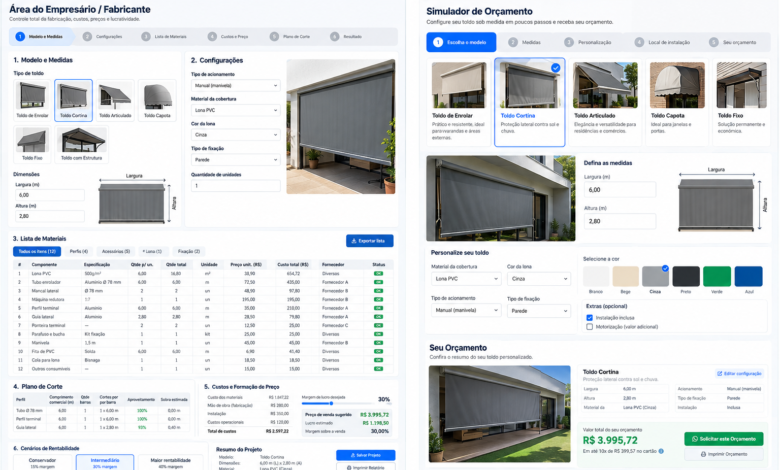Viewport: 780px width, 470px height.
Task: Pick the Azul color swatch
Action: (x=749, y=277)
